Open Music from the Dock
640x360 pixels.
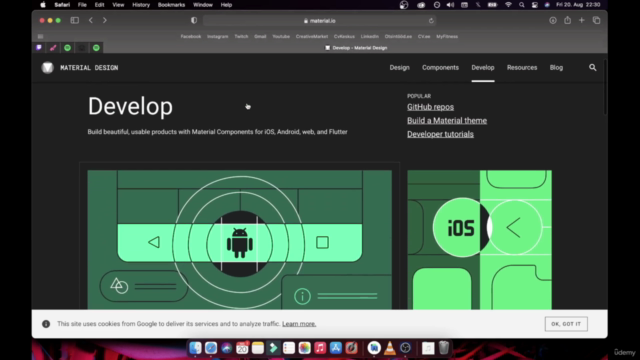pyautogui.click(x=320, y=348)
